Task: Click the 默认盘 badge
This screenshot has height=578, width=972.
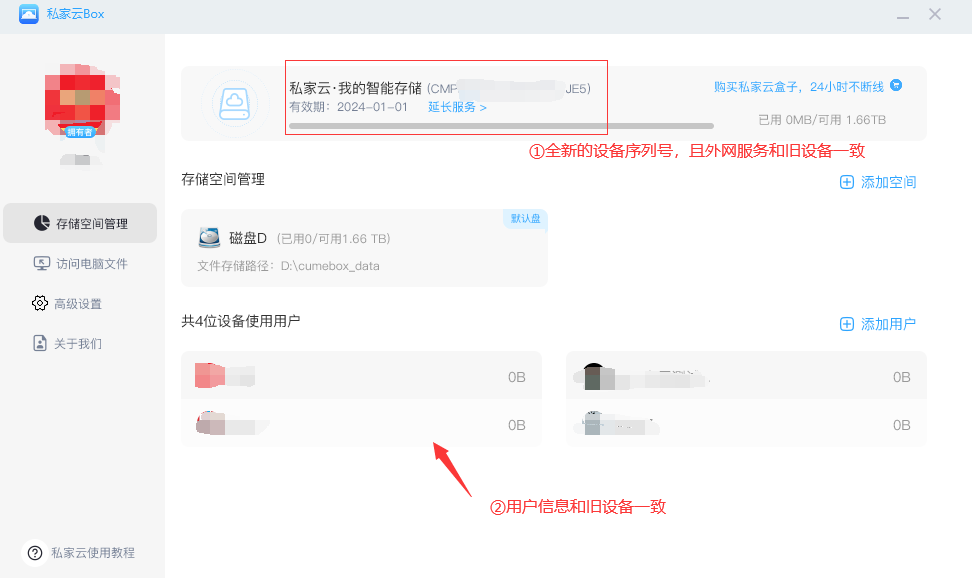Action: click(525, 218)
